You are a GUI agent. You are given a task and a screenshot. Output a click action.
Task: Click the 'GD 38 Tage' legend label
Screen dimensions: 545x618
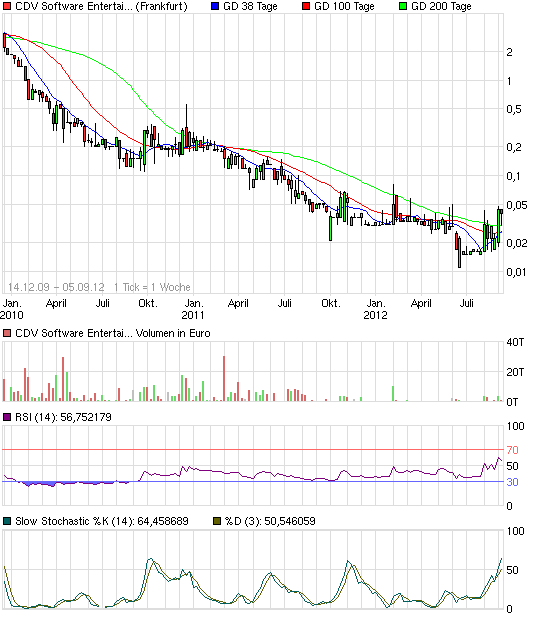pos(250,6)
